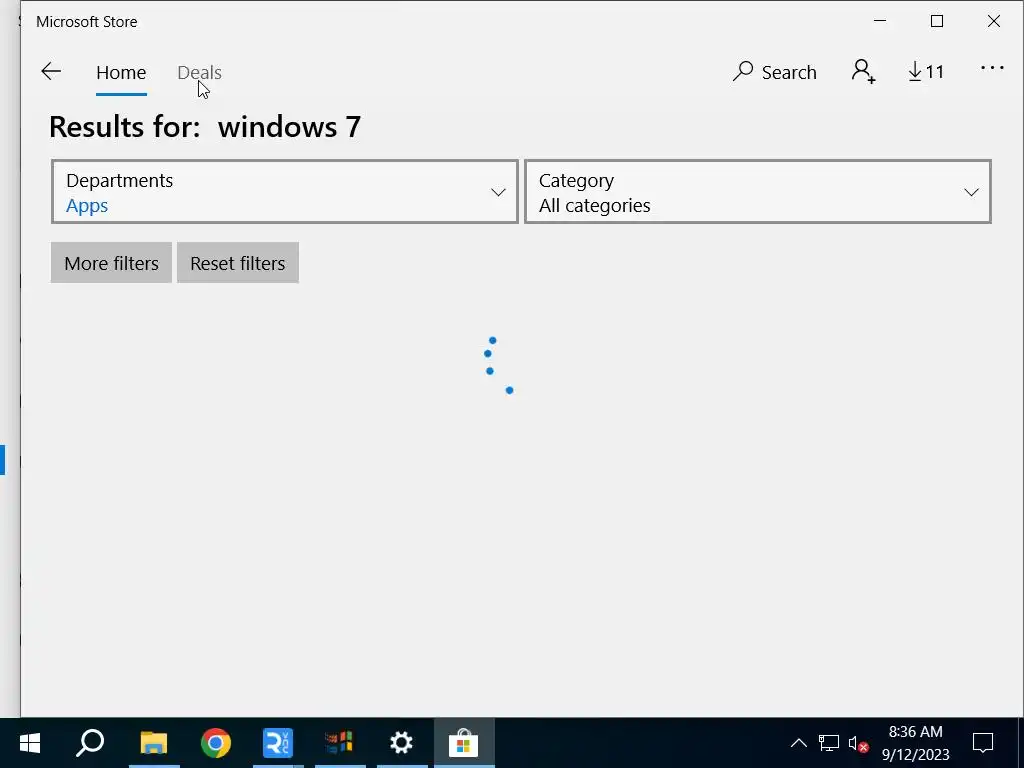Click the Microsoft Store taskbar icon
The height and width of the screenshot is (768, 1024).
coord(464,743)
